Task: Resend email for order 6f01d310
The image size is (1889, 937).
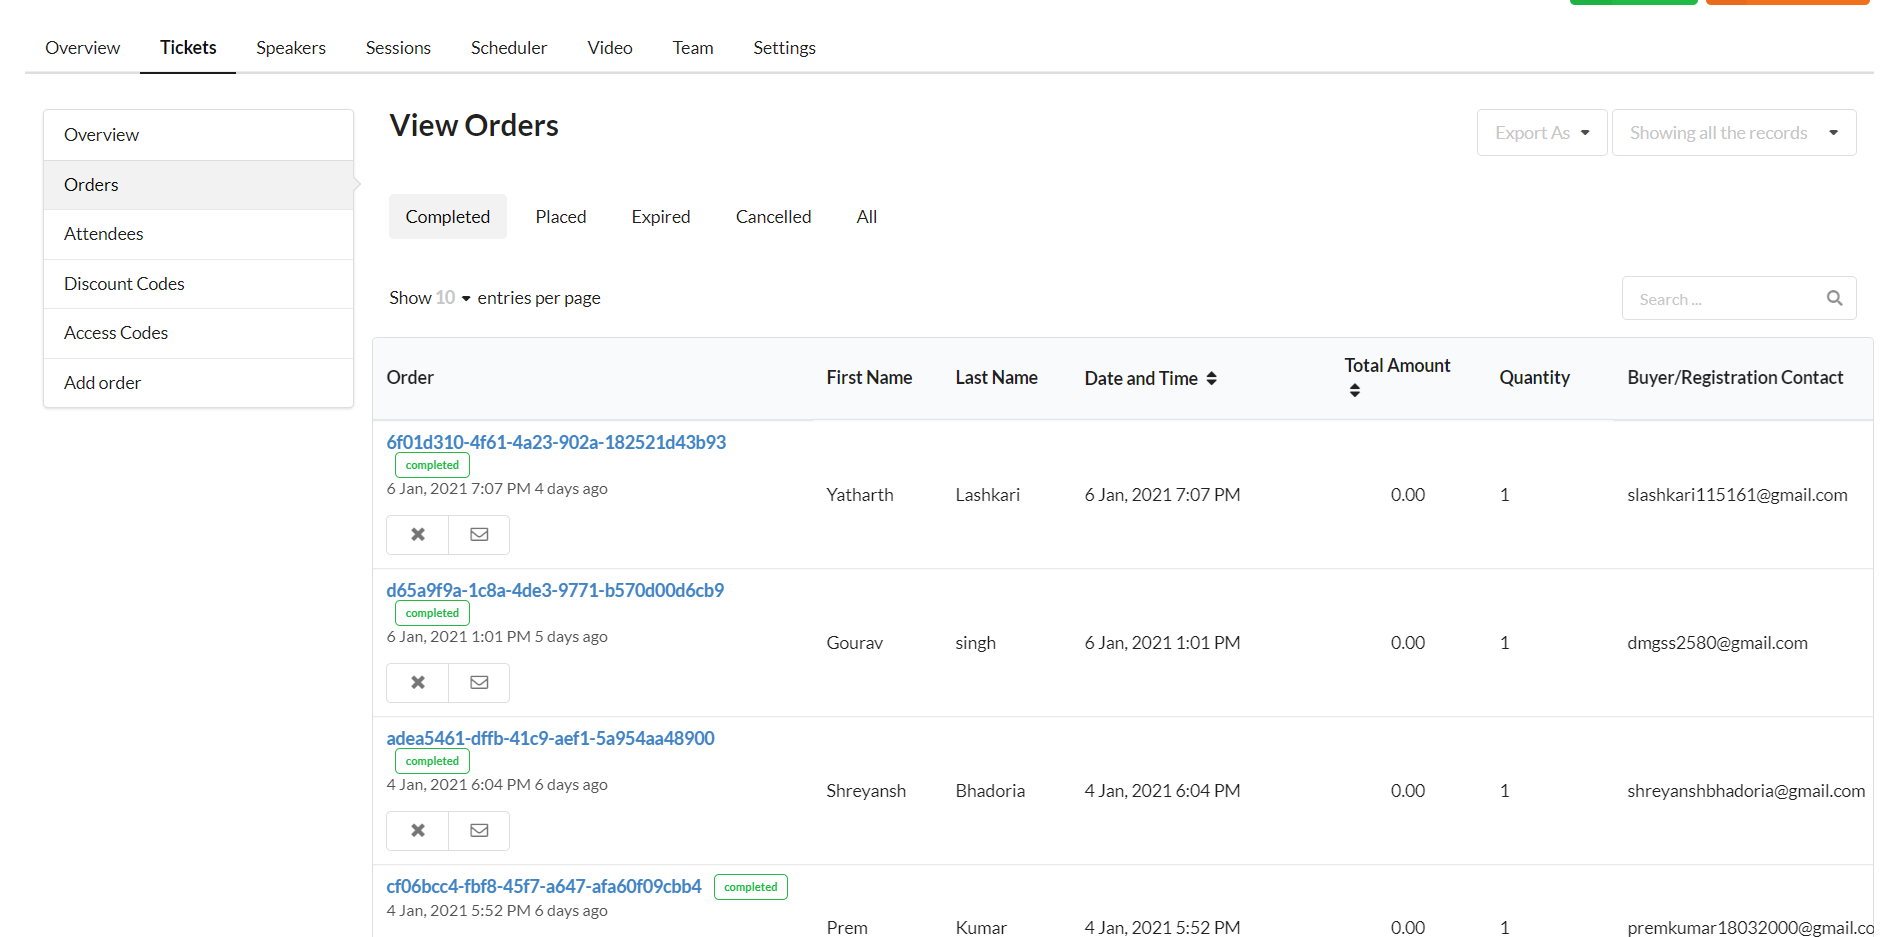Action: pos(479,535)
